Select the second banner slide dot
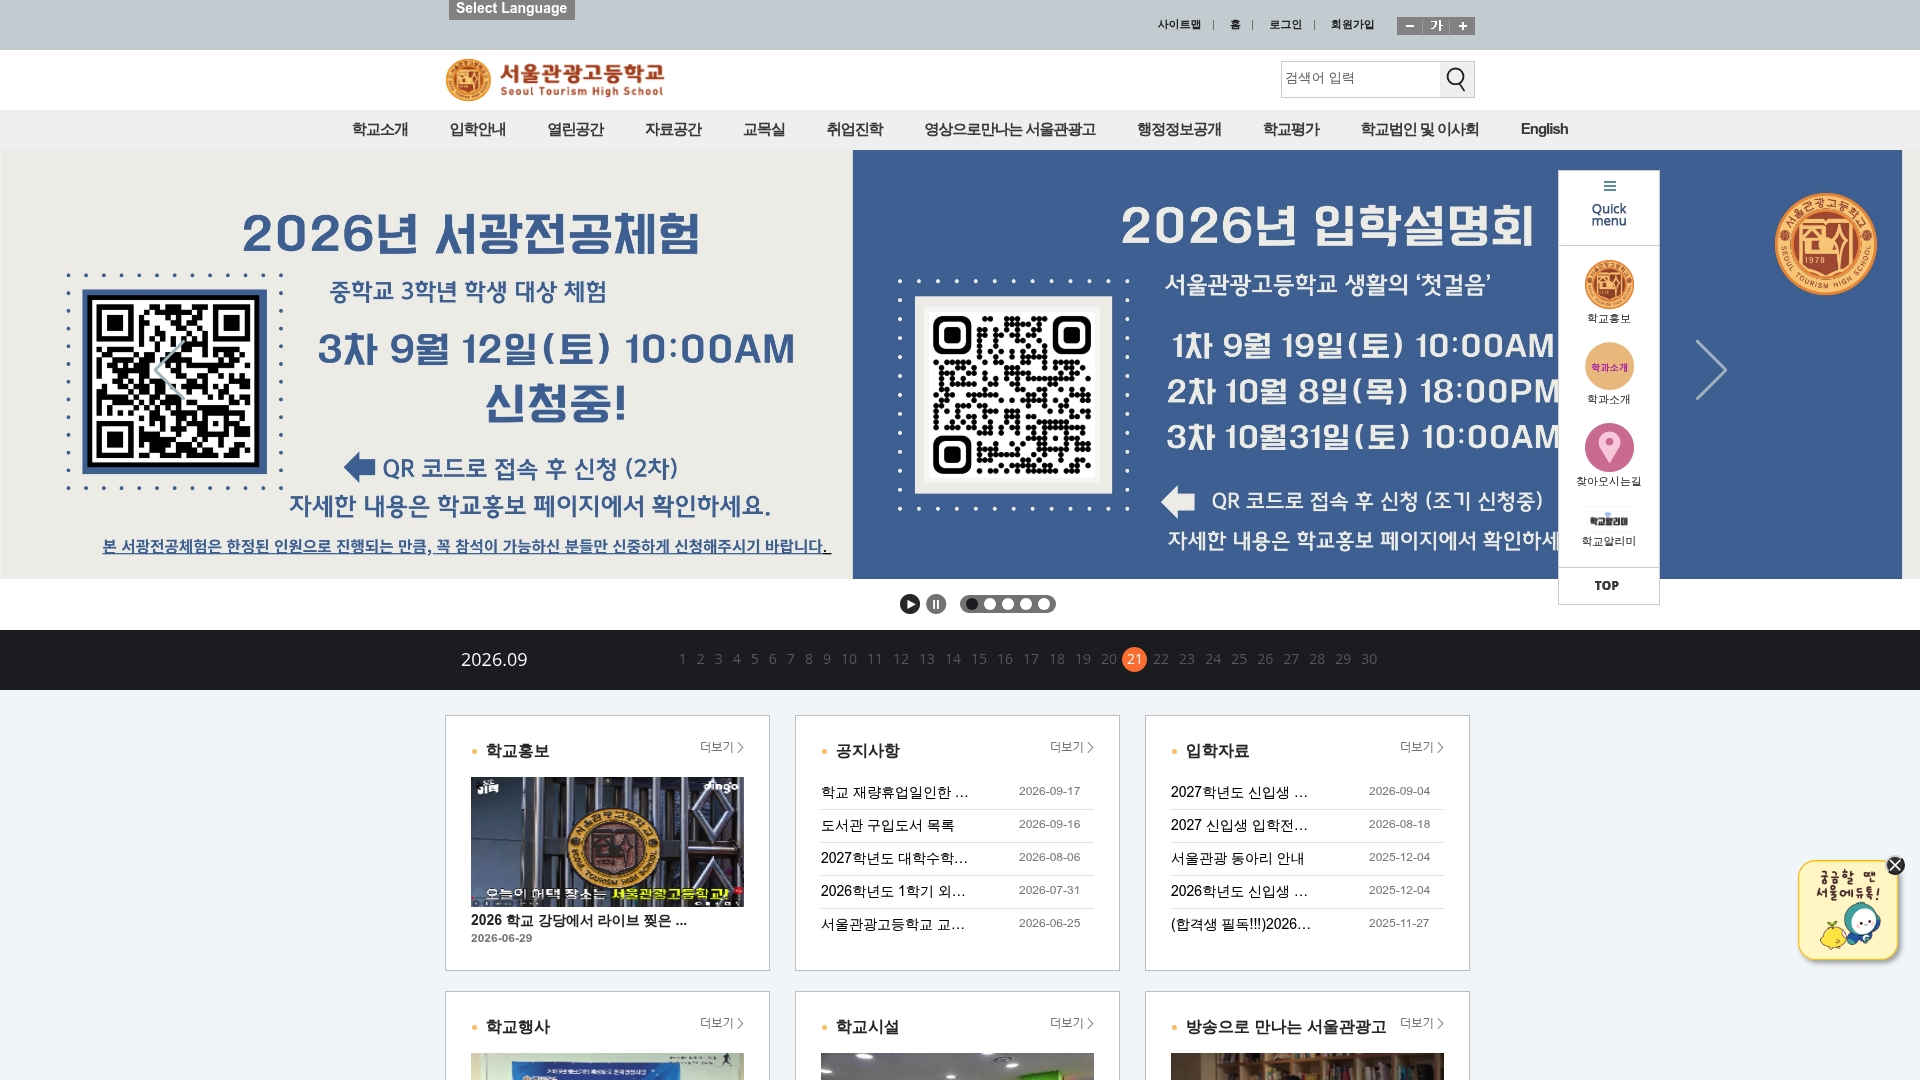This screenshot has height=1080, width=1920. tap(990, 604)
